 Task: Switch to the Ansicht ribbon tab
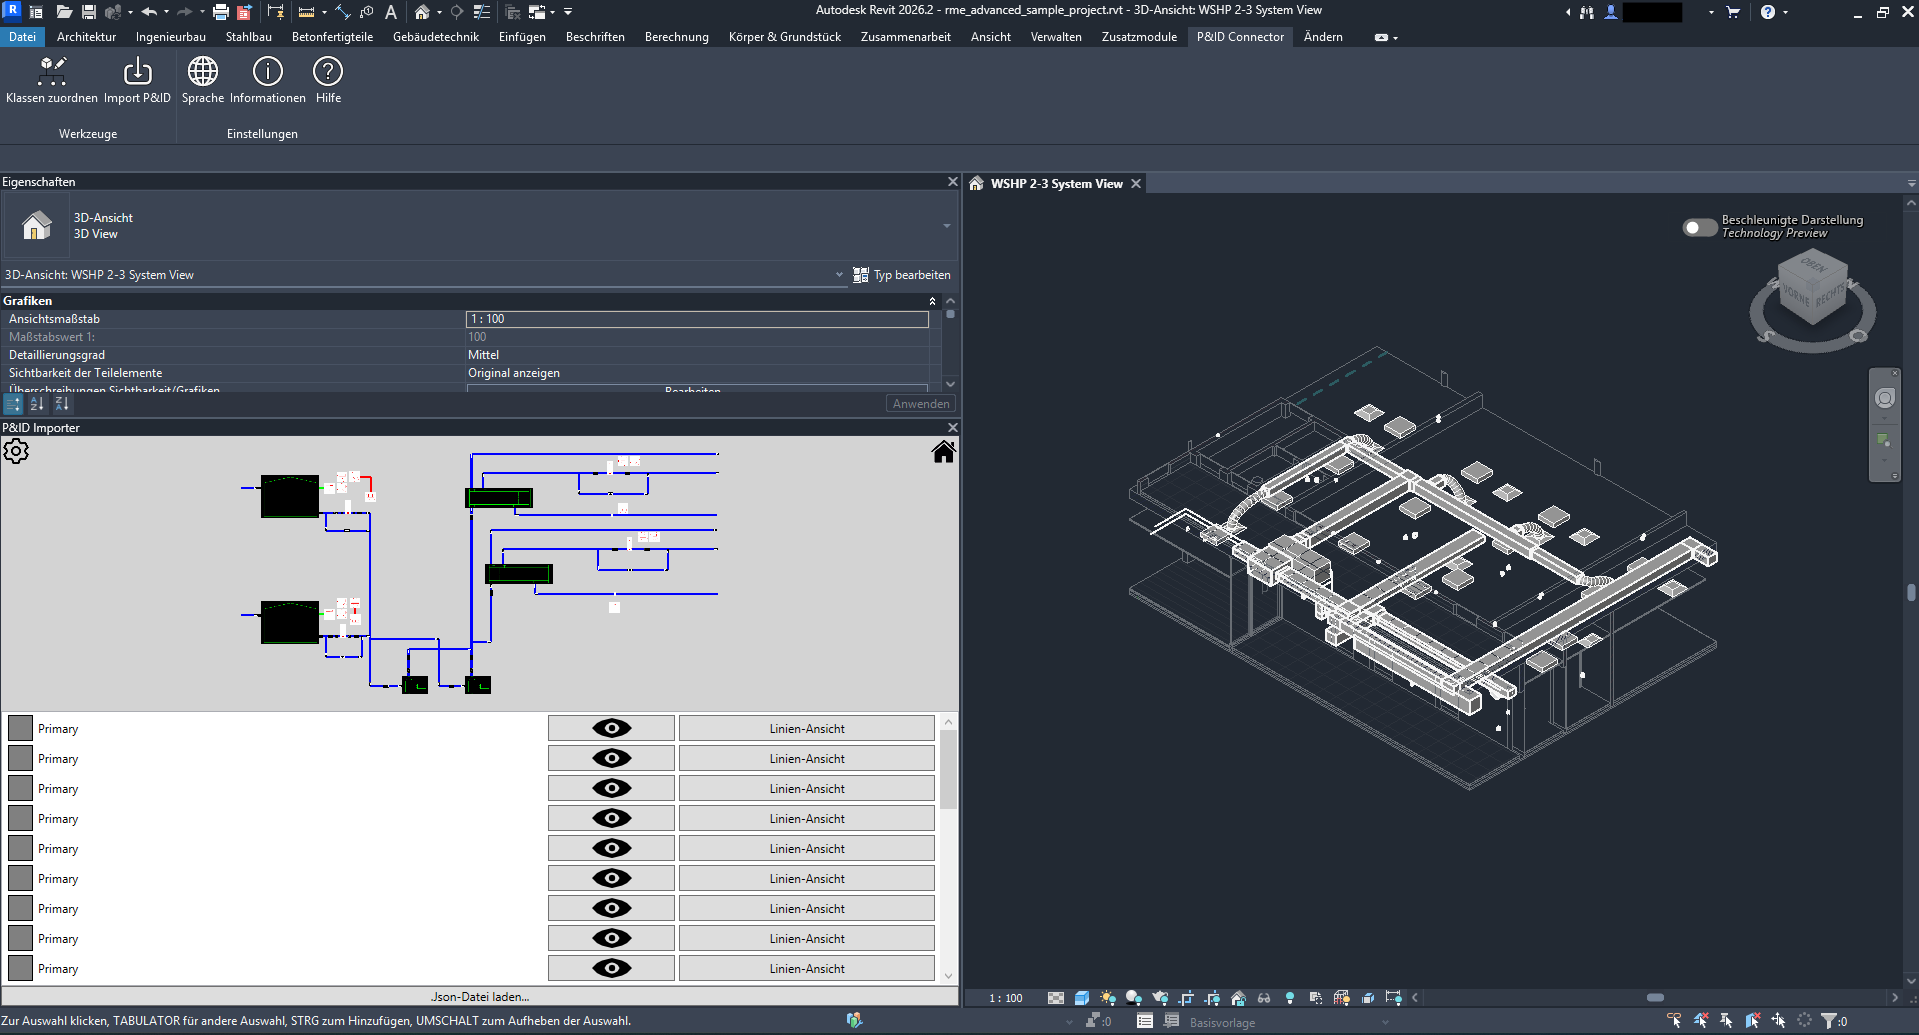(x=989, y=37)
